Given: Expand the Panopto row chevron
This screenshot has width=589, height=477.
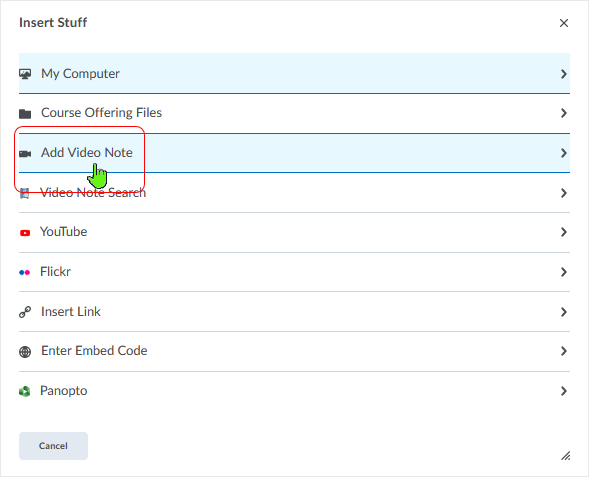Looking at the screenshot, I should (x=563, y=391).
